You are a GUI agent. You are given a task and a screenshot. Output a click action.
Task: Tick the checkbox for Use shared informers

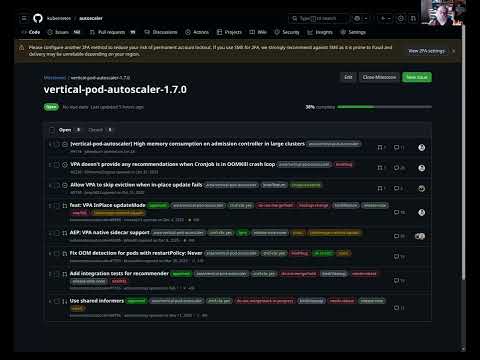(57, 301)
